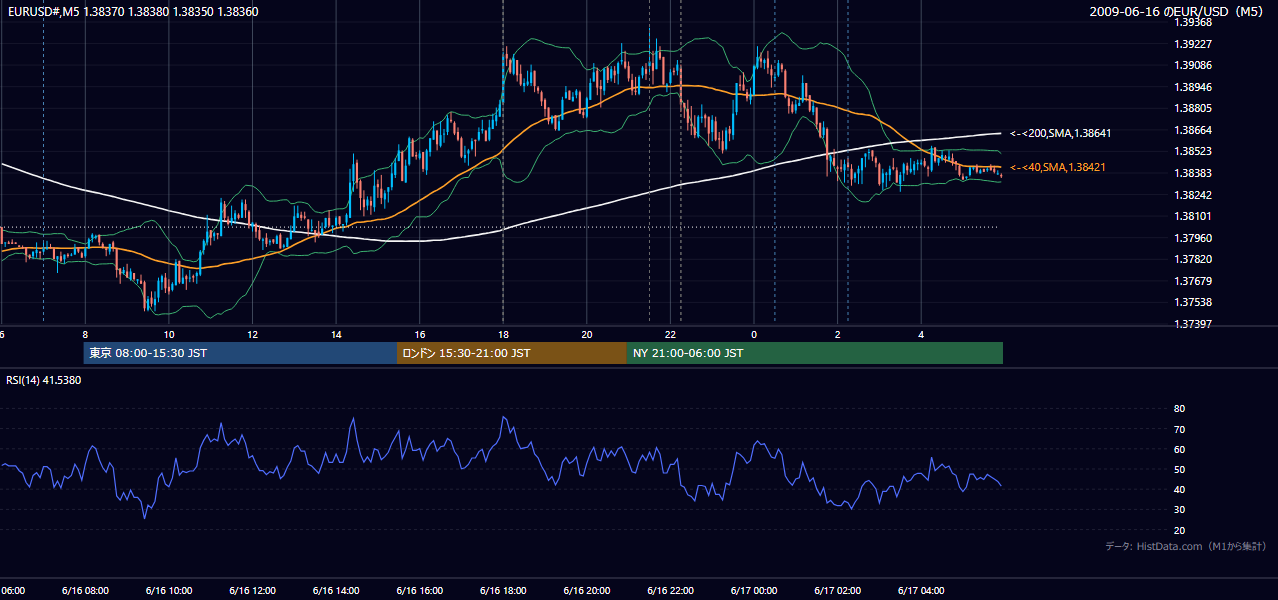This screenshot has width=1278, height=600.
Task: Click the bottom time label 6/16 10:00
Action: pyautogui.click(x=168, y=591)
